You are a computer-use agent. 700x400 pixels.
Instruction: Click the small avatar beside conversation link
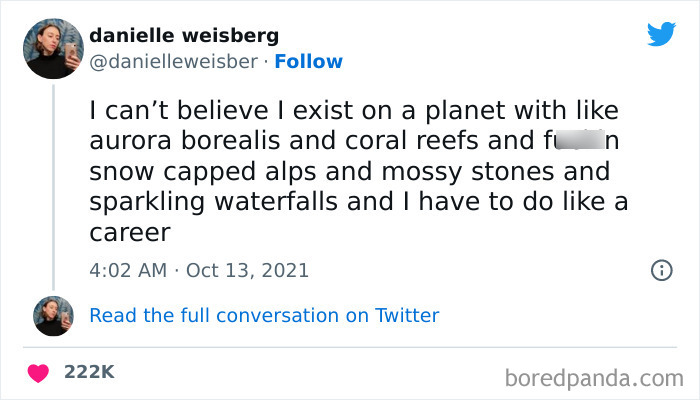(x=53, y=315)
